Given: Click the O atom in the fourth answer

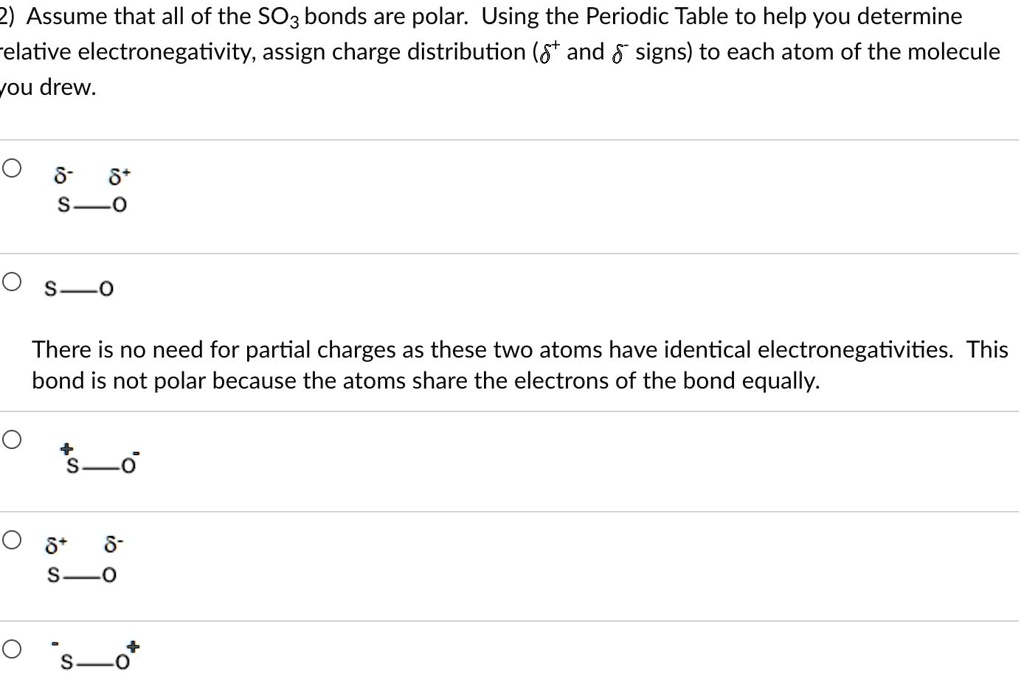Looking at the screenshot, I should tap(107, 574).
